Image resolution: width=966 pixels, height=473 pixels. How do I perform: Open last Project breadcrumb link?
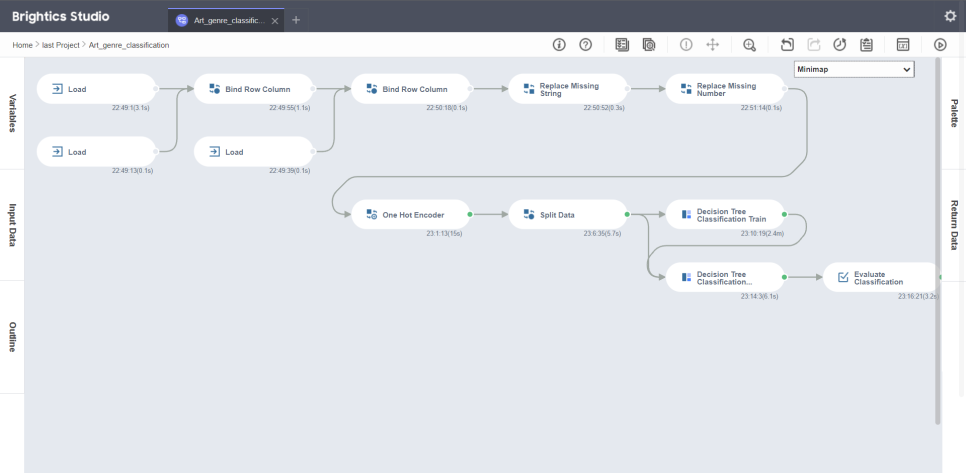61,45
